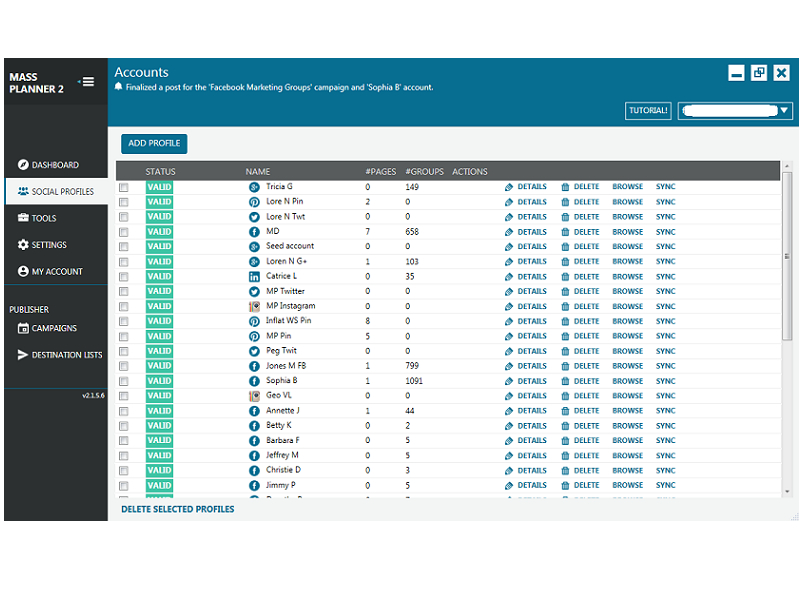Click the scrollbar up arrow in the accounts list
The height and width of the screenshot is (600, 800).
point(787,166)
